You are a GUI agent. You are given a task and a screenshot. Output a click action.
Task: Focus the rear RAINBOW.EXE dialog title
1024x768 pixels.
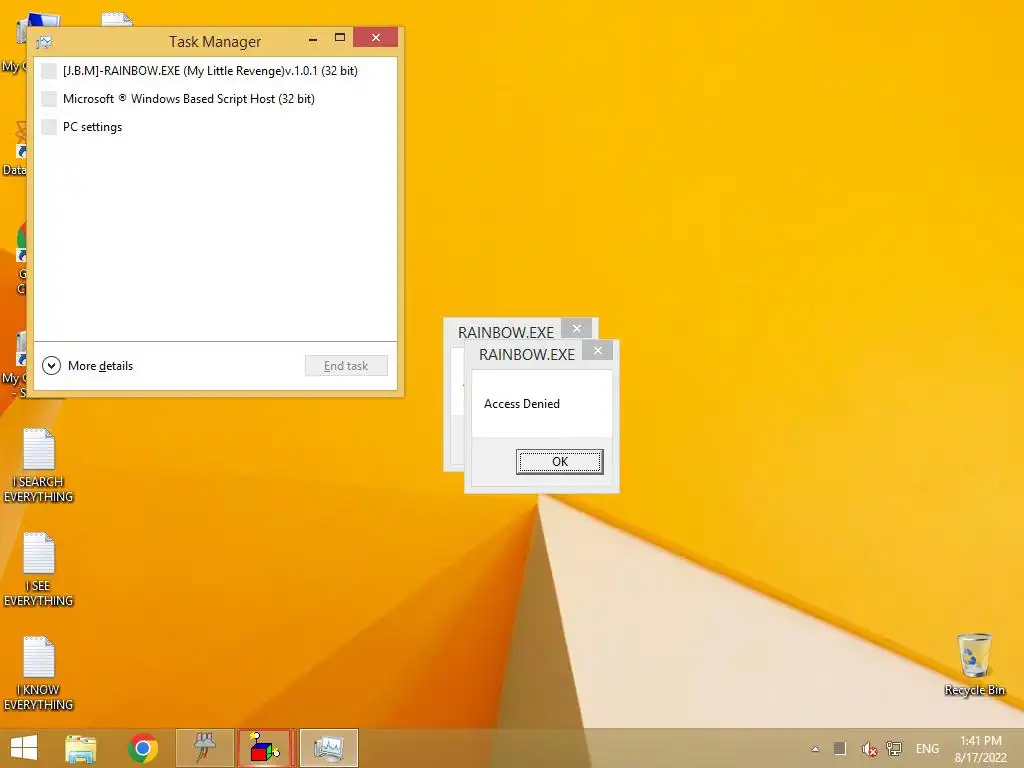[505, 332]
